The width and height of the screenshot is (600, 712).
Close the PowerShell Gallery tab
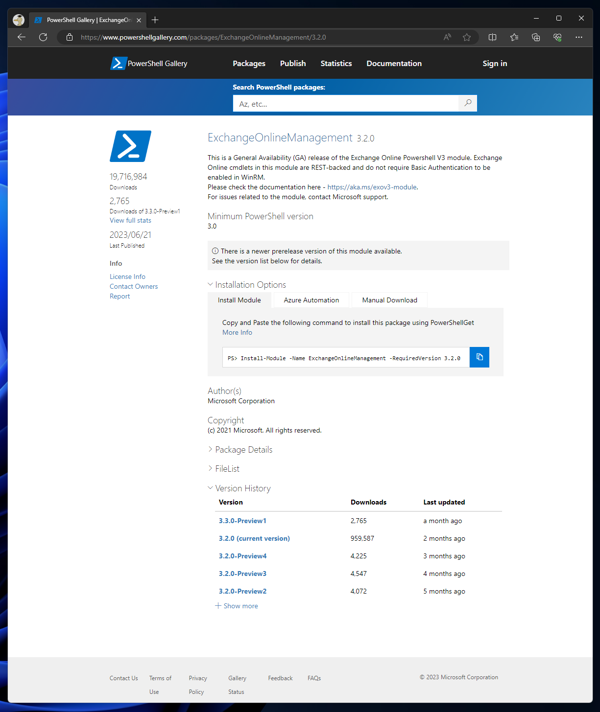139,20
